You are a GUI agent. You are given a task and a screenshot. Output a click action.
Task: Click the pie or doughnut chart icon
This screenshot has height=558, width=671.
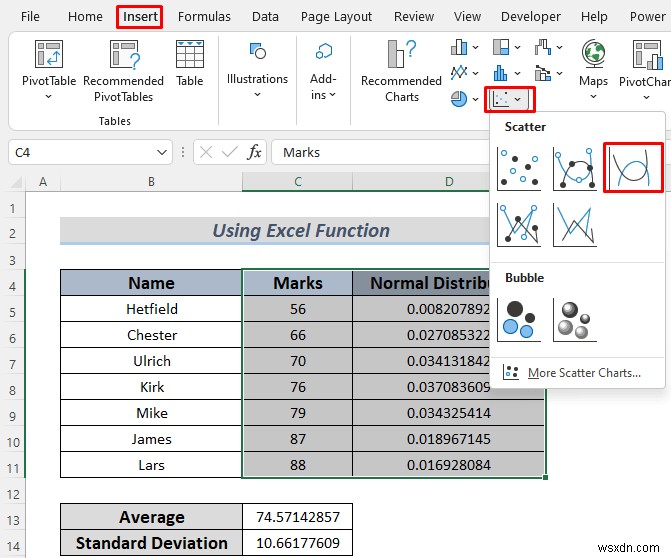pos(459,99)
